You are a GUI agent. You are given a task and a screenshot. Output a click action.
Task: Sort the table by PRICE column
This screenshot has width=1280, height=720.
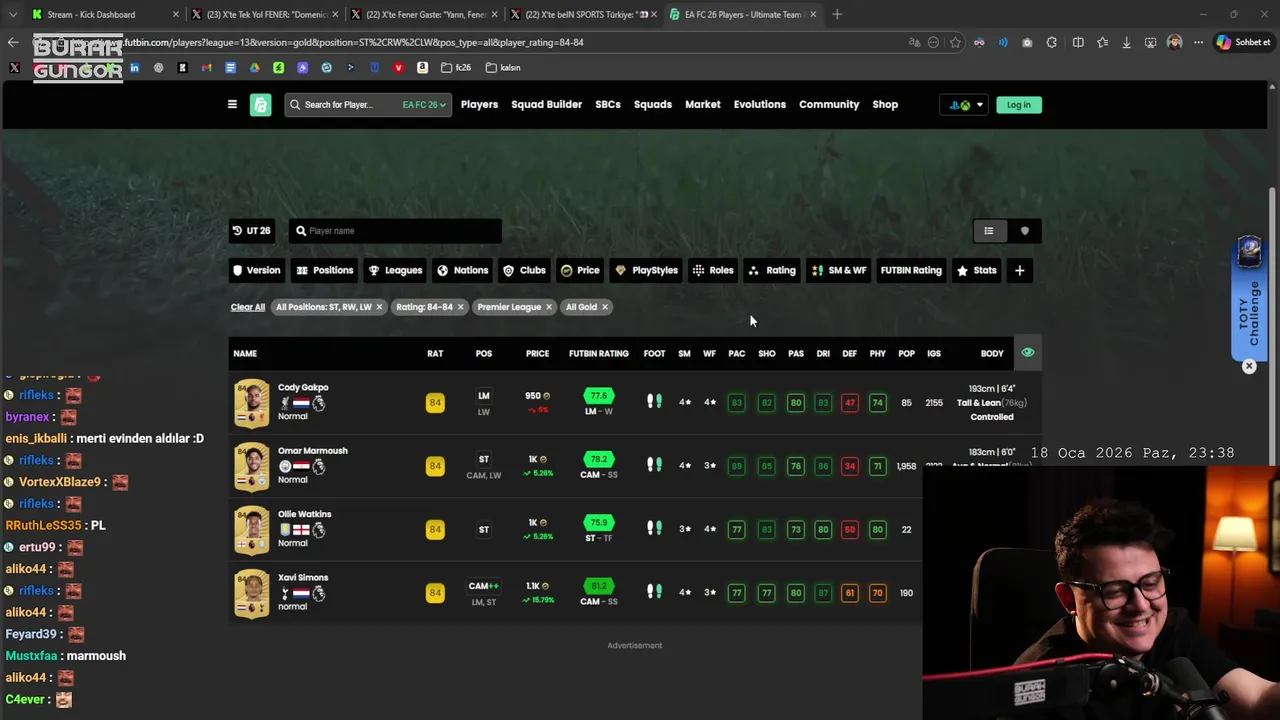pyautogui.click(x=537, y=353)
